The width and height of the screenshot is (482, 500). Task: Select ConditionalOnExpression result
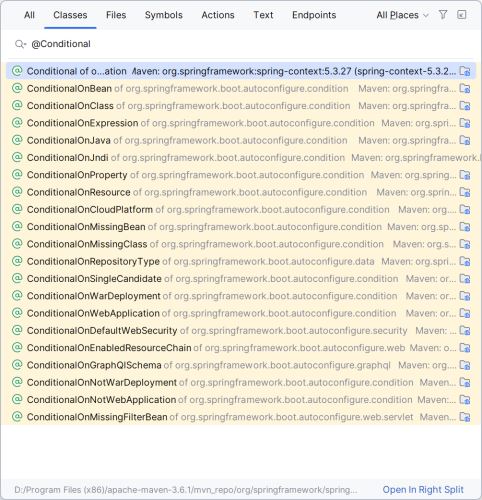tap(241, 123)
